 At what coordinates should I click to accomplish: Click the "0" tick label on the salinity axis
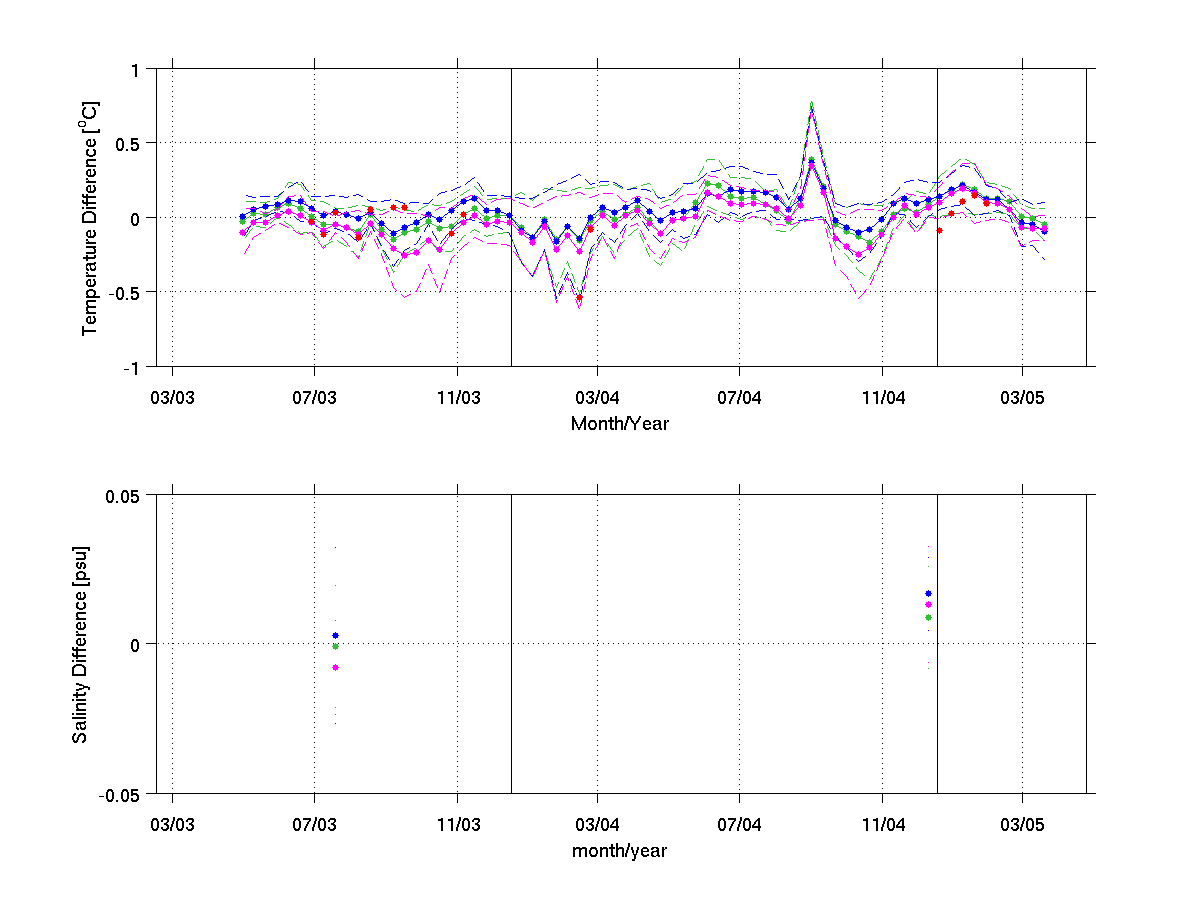tap(135, 645)
